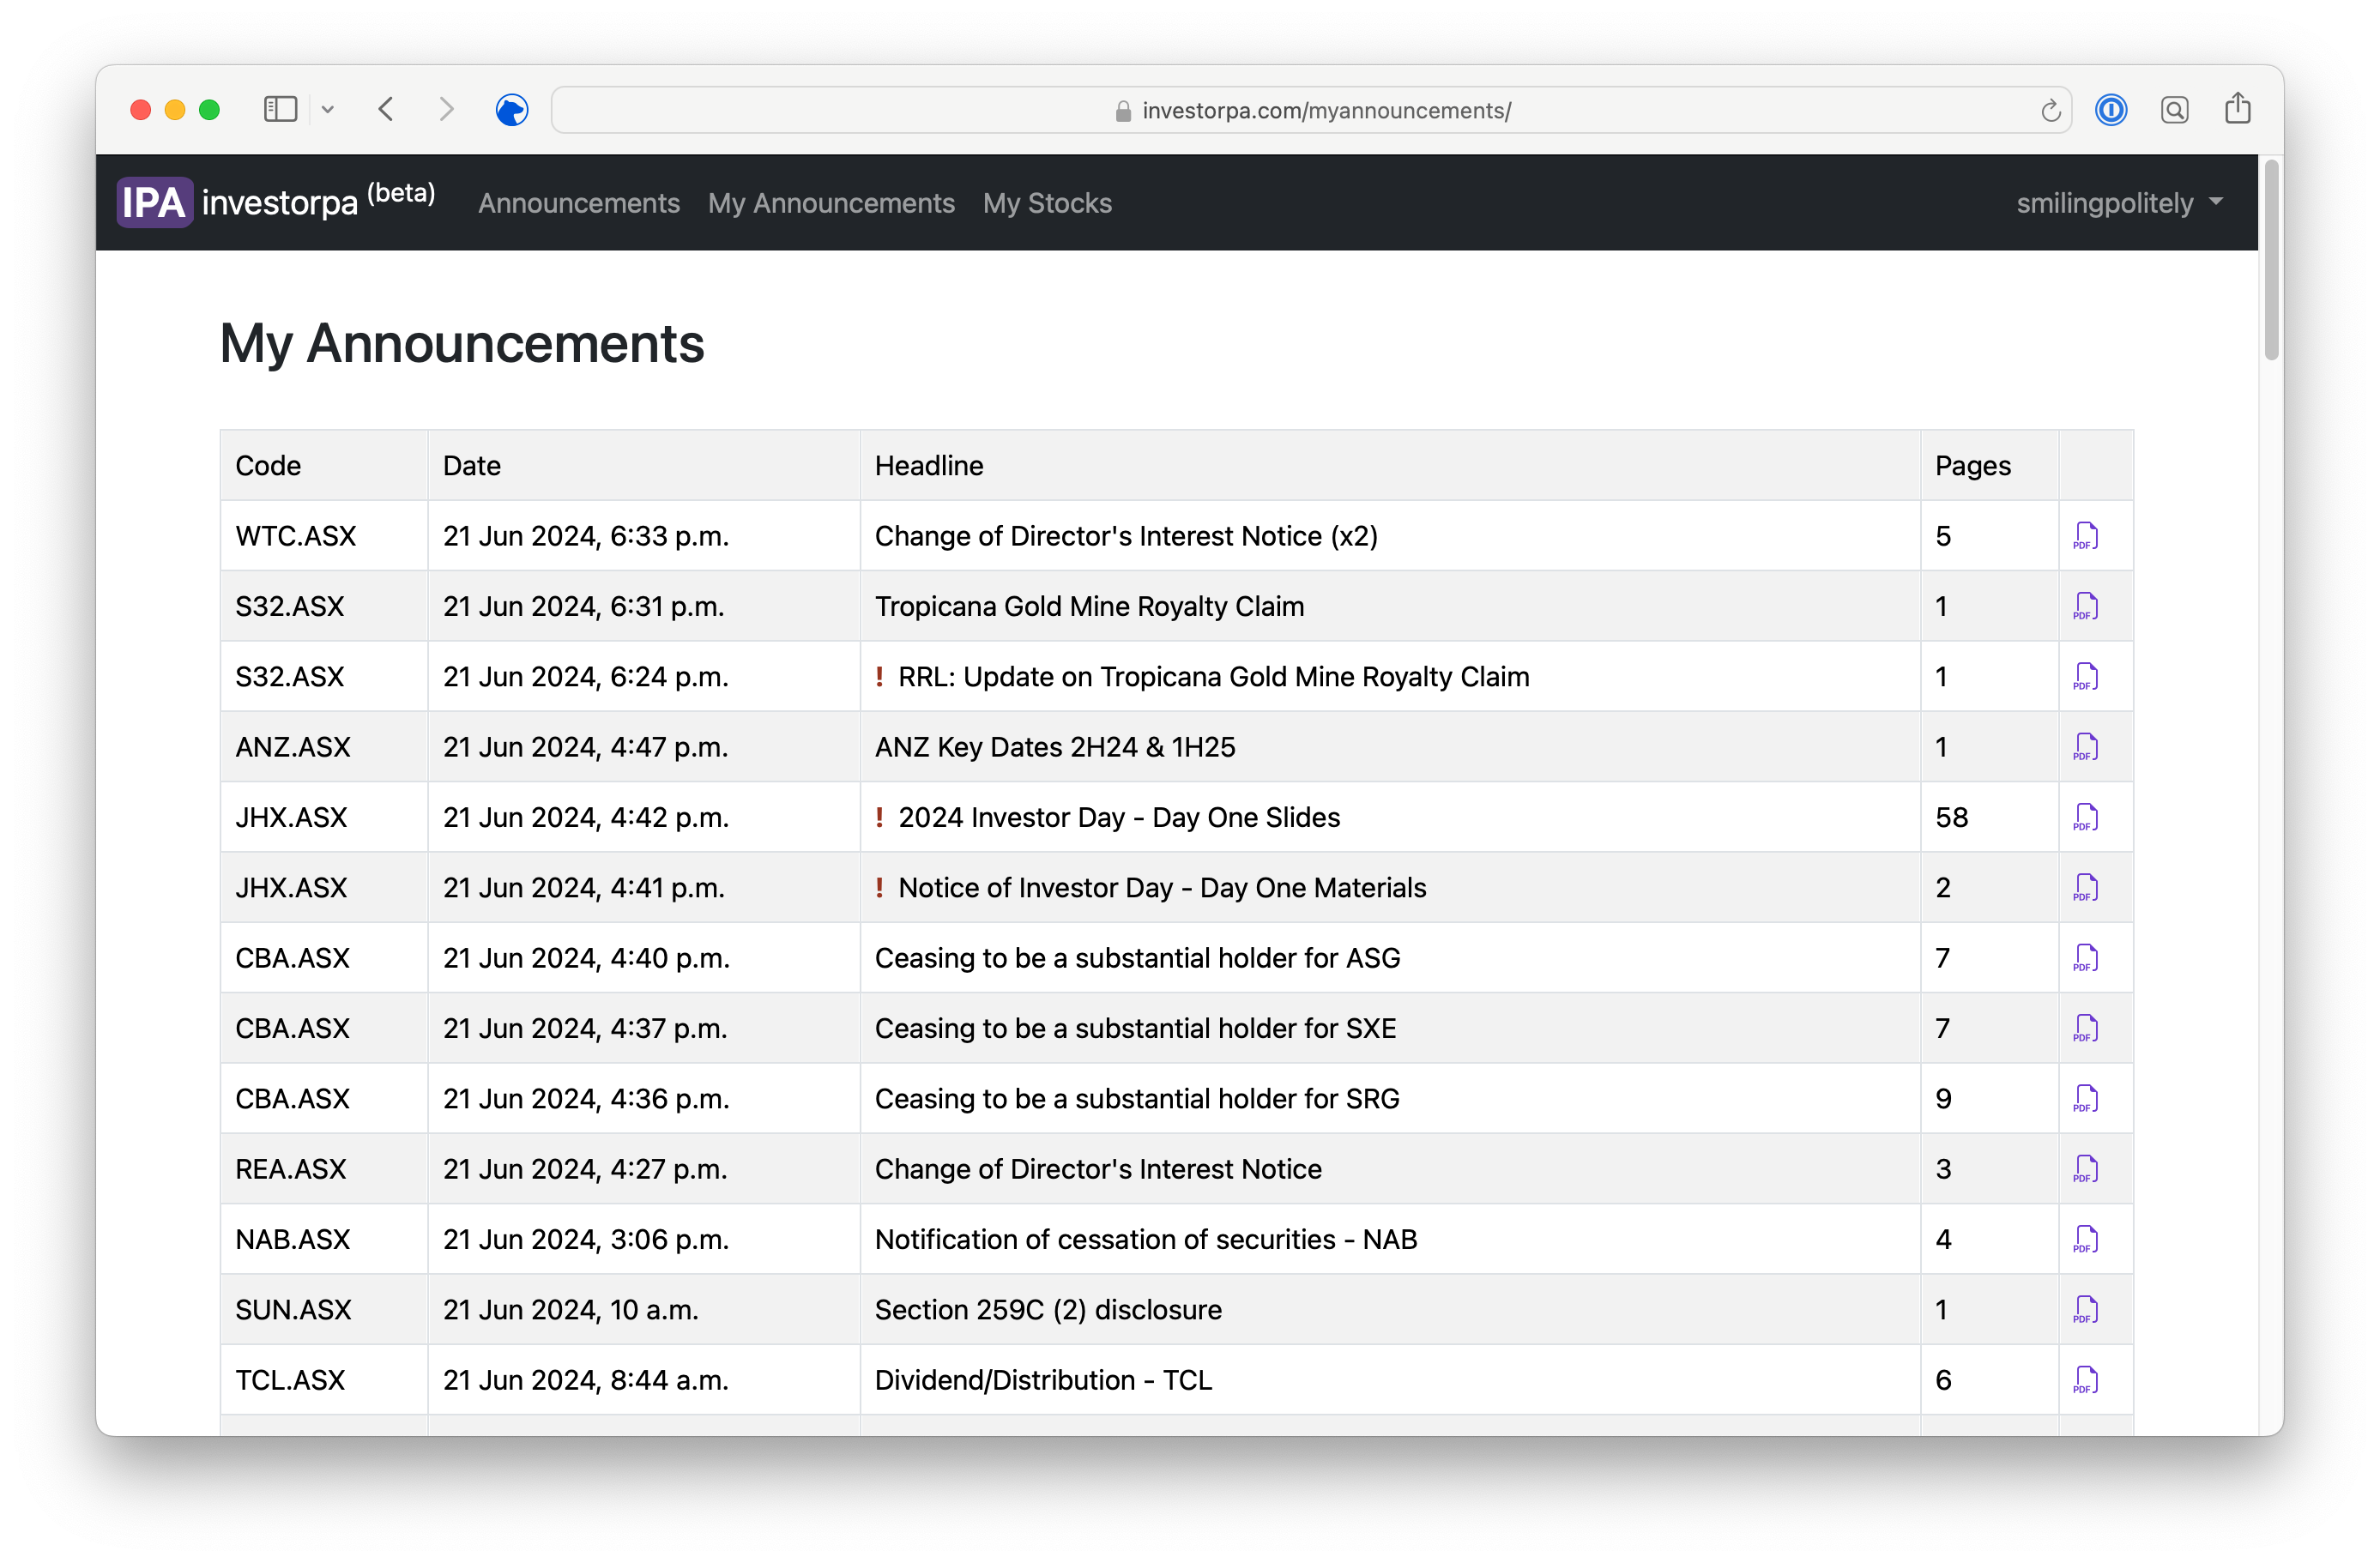
Task: Go to the Announcements nav item
Action: 578,203
